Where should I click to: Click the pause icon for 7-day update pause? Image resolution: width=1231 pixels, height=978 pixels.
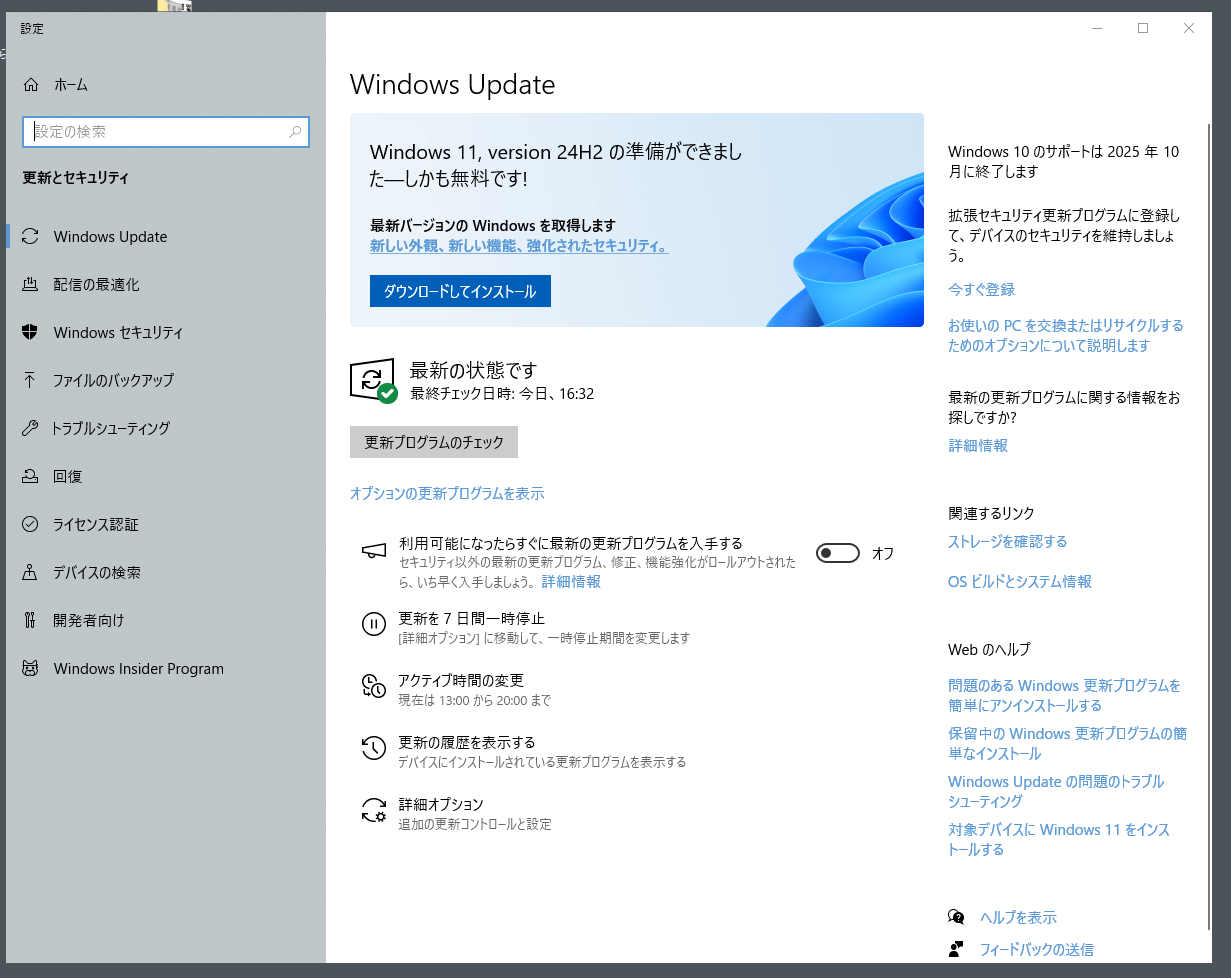(x=373, y=625)
